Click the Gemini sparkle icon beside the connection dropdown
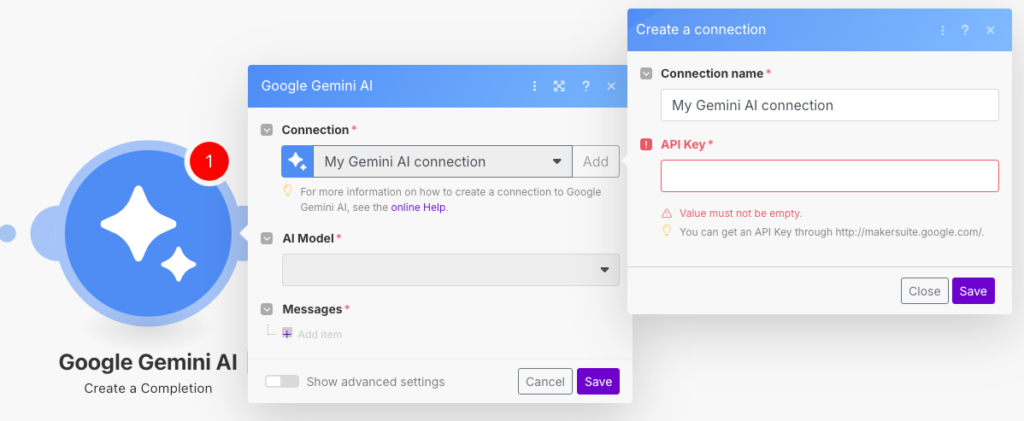1024x421 pixels. [x=297, y=161]
